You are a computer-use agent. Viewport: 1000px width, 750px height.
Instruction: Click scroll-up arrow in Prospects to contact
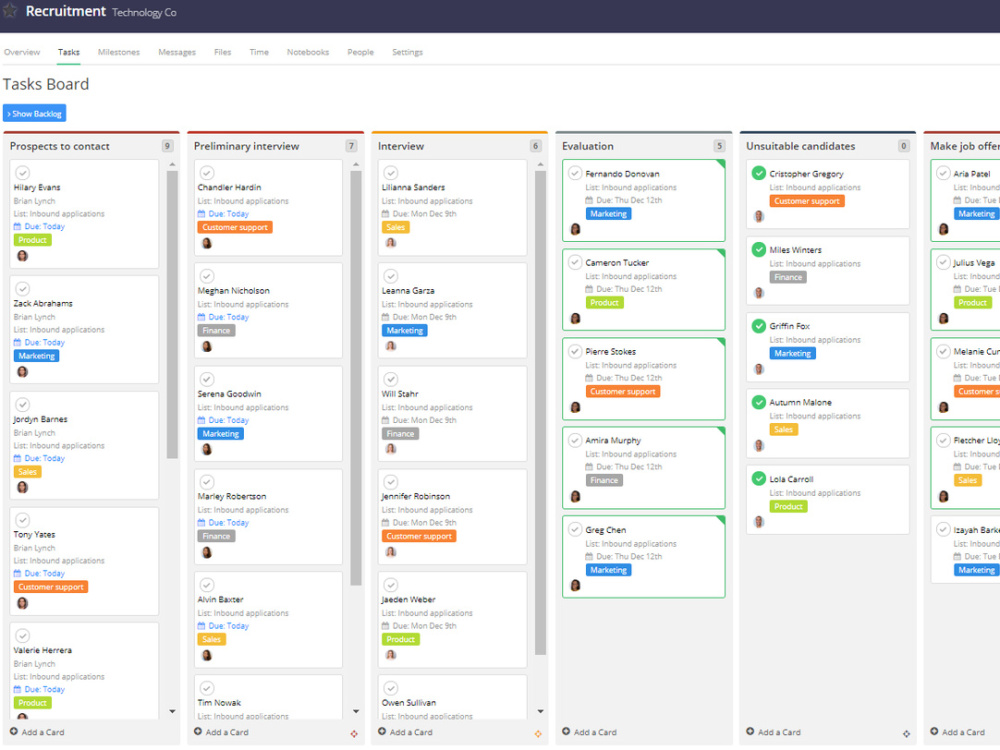[172, 165]
